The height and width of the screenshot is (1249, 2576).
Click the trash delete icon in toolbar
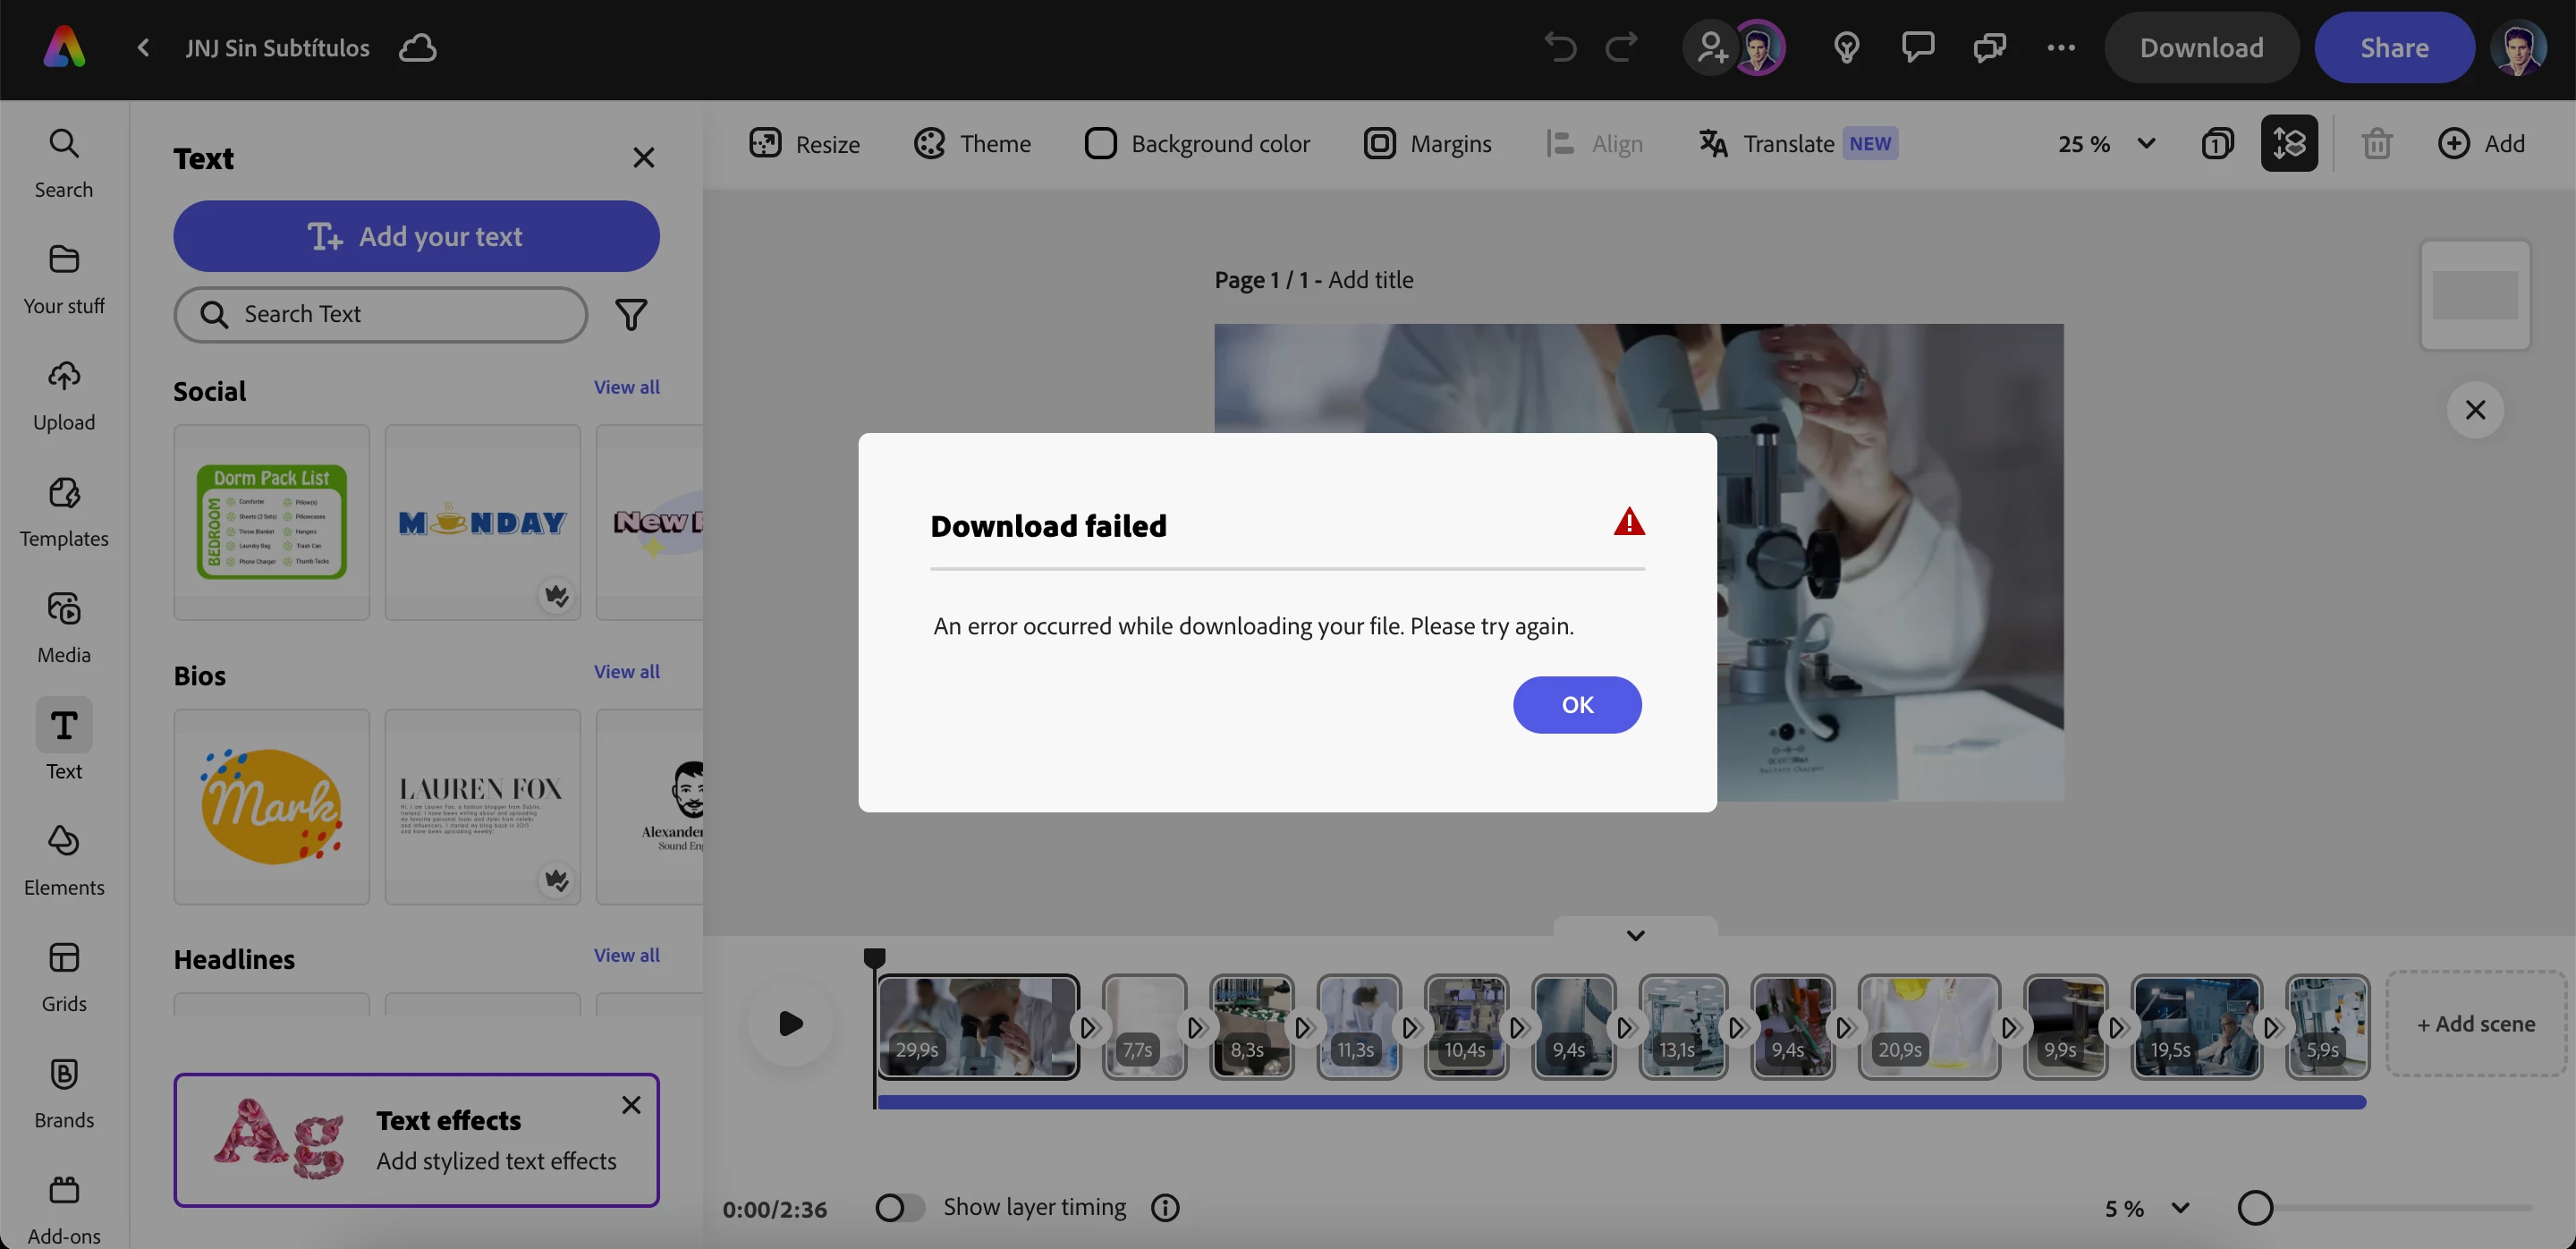coord(2376,144)
